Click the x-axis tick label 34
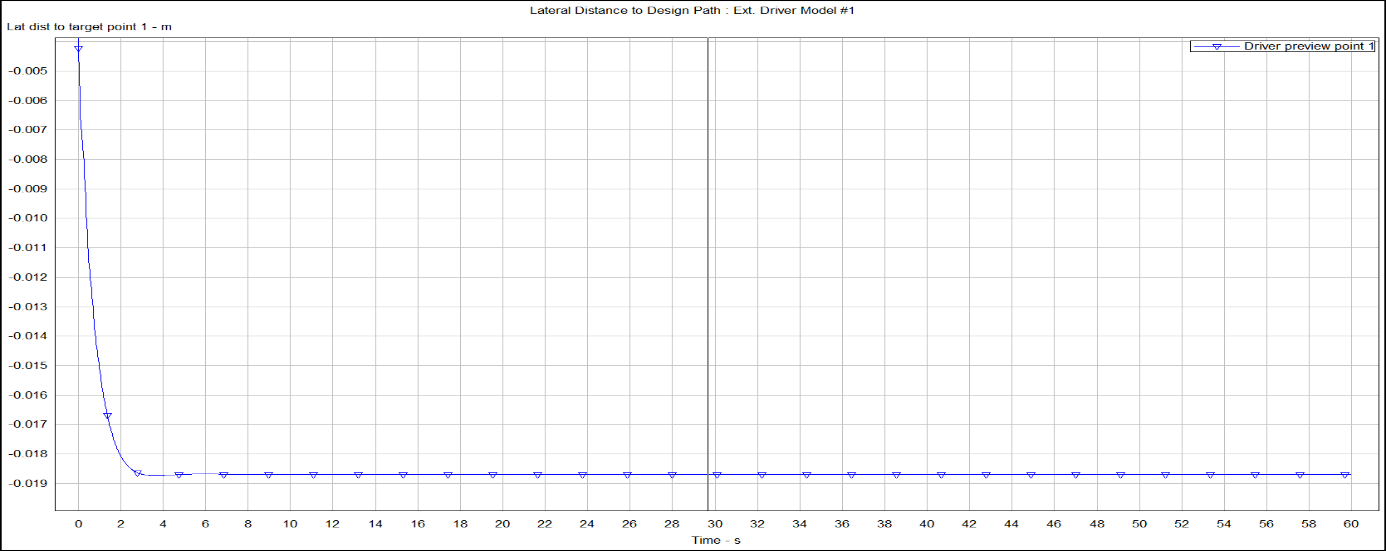 pos(799,523)
